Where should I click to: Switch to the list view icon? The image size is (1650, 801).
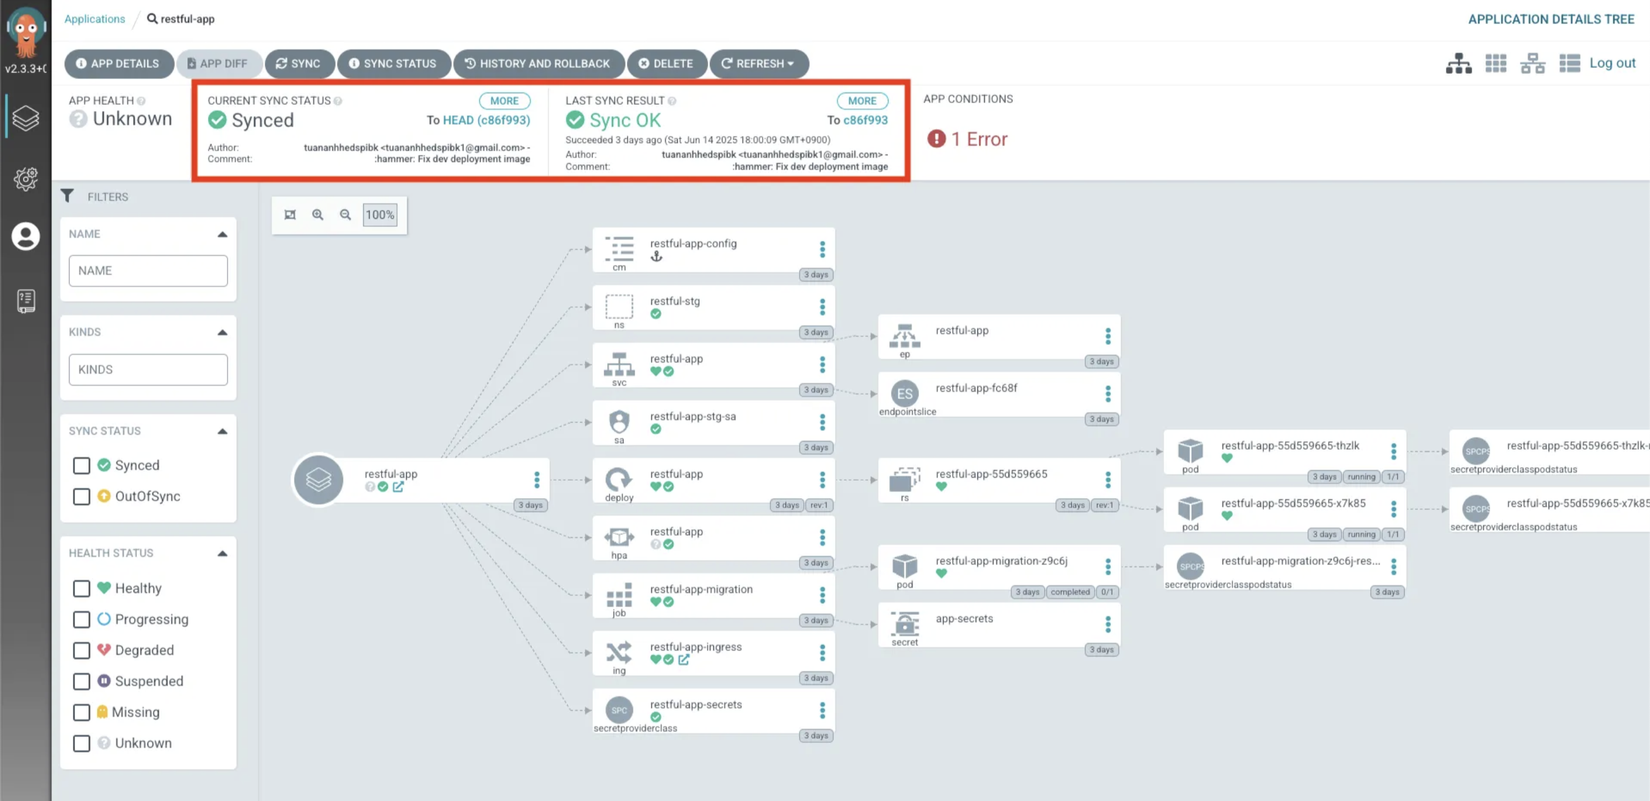click(1569, 64)
